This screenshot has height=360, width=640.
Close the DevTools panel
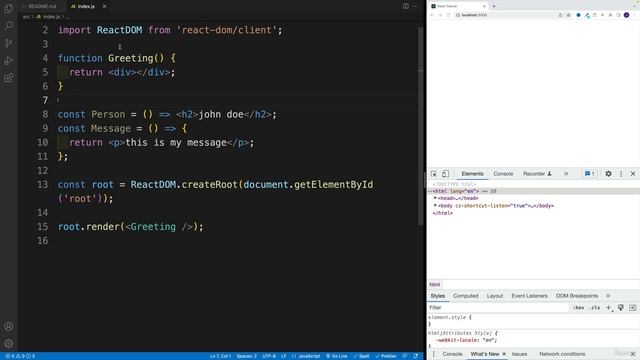(x=633, y=174)
